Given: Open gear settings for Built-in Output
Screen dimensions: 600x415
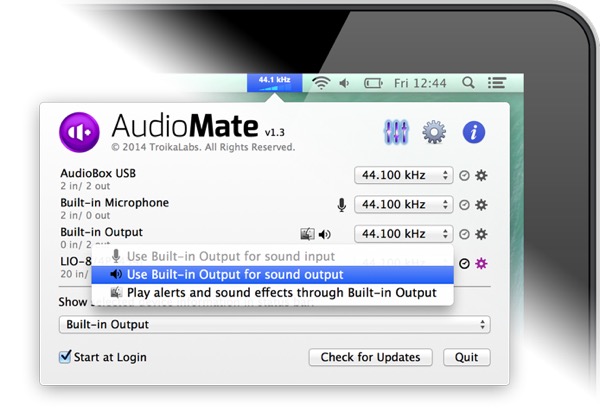Looking at the screenshot, I should (x=481, y=234).
